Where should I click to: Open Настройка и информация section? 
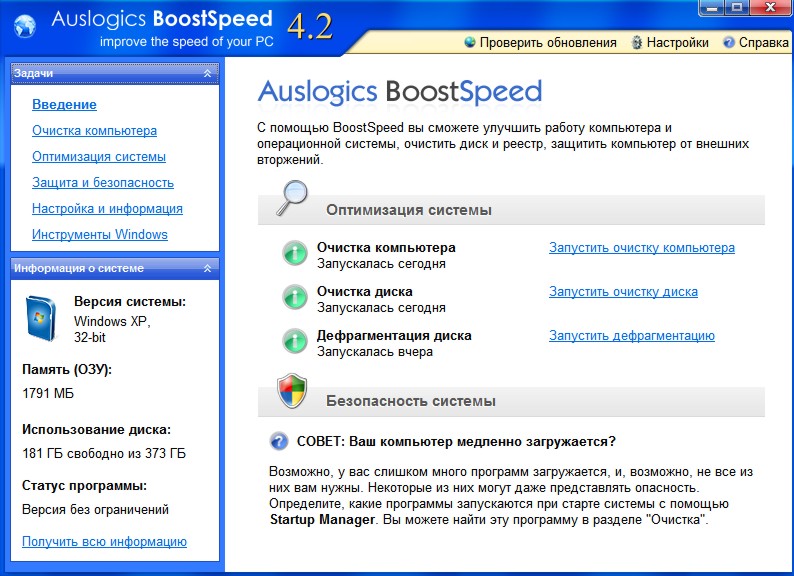pyautogui.click(x=107, y=209)
